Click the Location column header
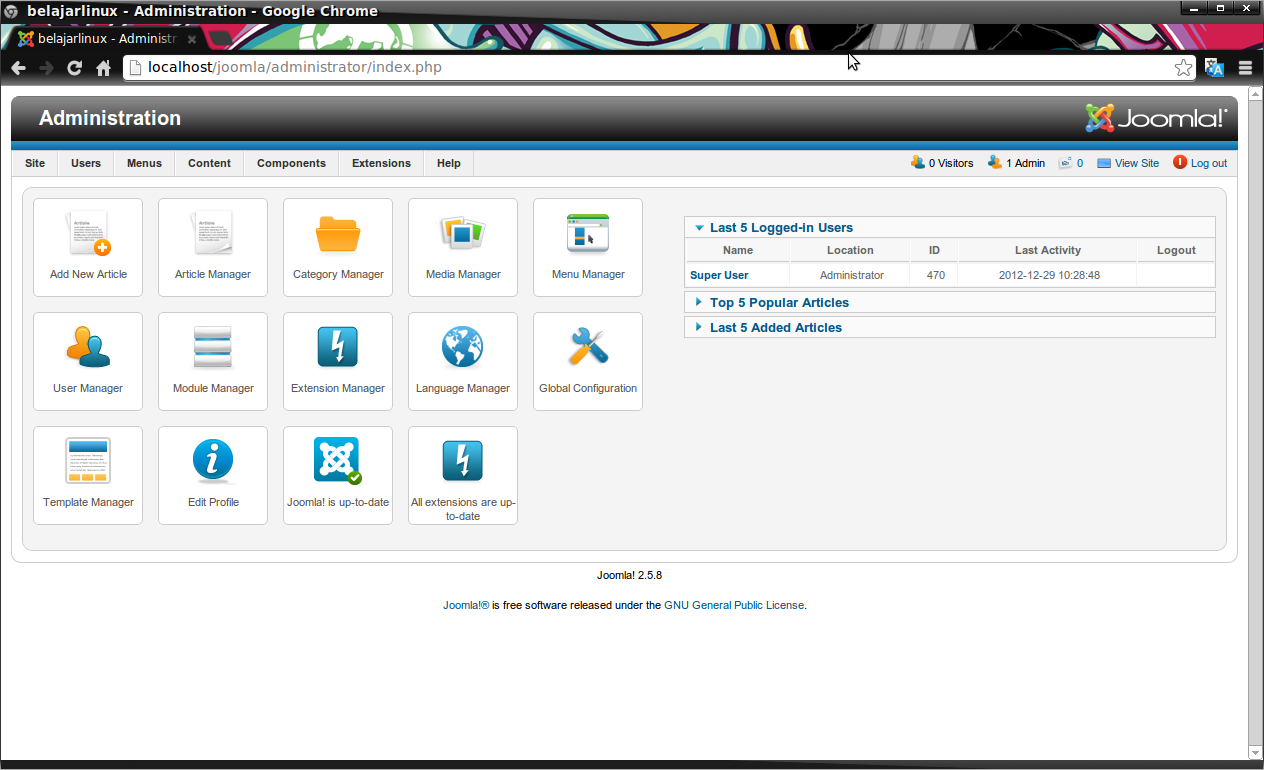Viewport: 1264px width, 770px height. [850, 250]
